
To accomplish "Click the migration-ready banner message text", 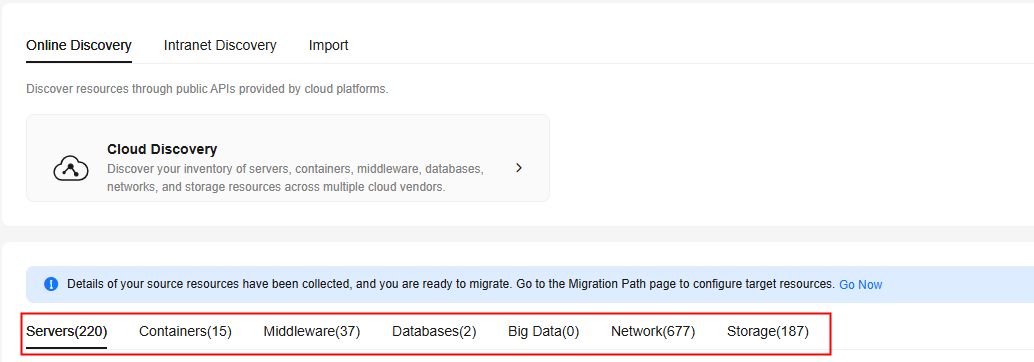I will click(x=451, y=284).
